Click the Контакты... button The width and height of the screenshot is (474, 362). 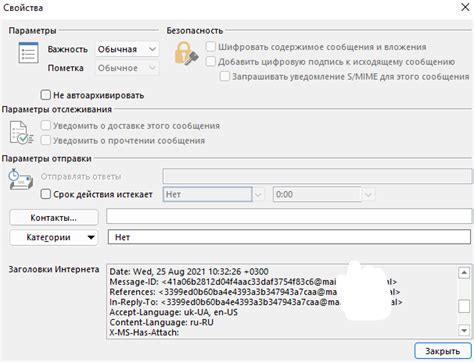click(54, 218)
